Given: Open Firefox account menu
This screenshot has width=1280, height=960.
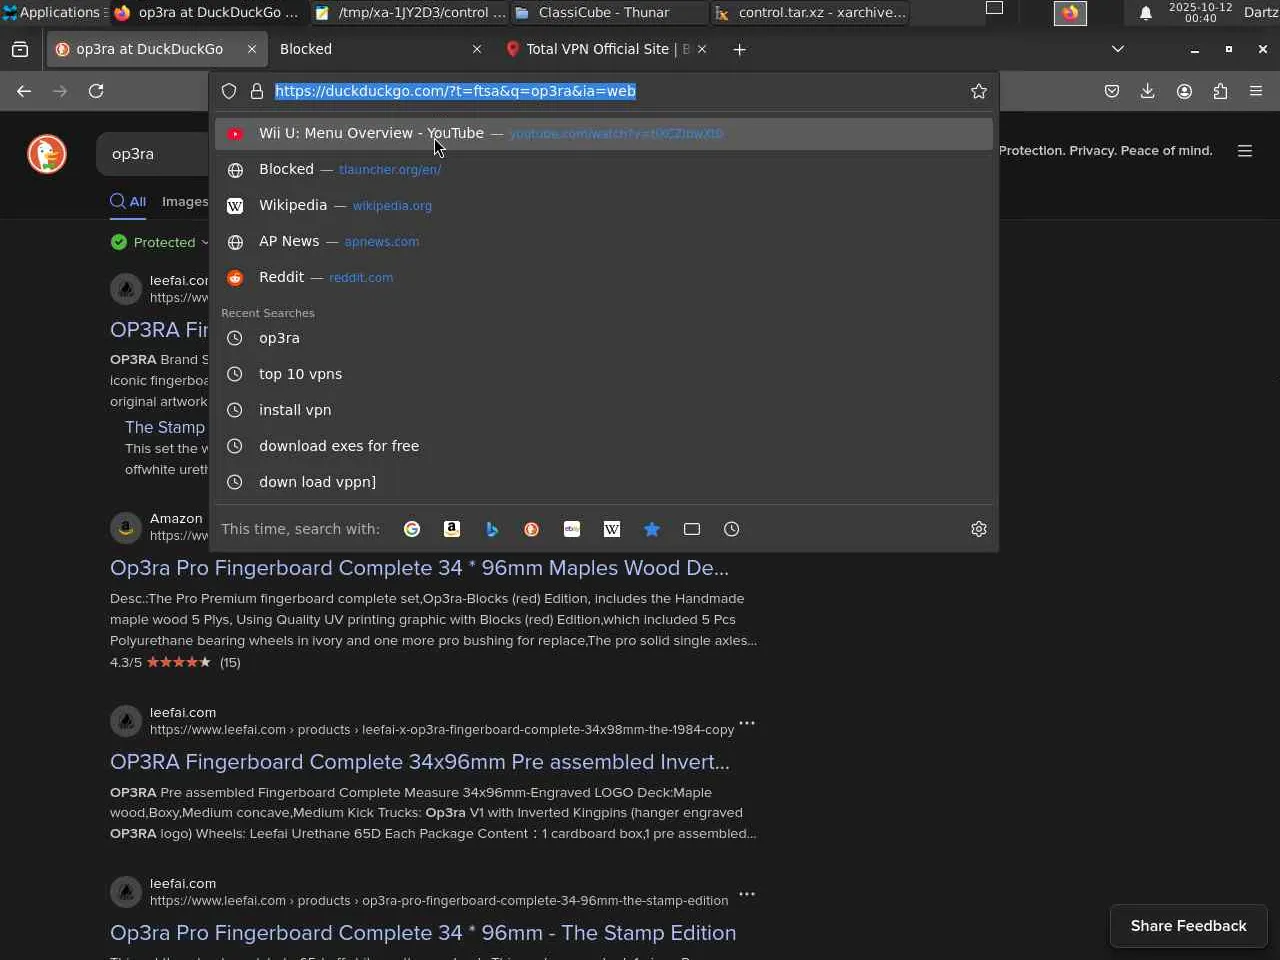Looking at the screenshot, I should click(x=1184, y=91).
